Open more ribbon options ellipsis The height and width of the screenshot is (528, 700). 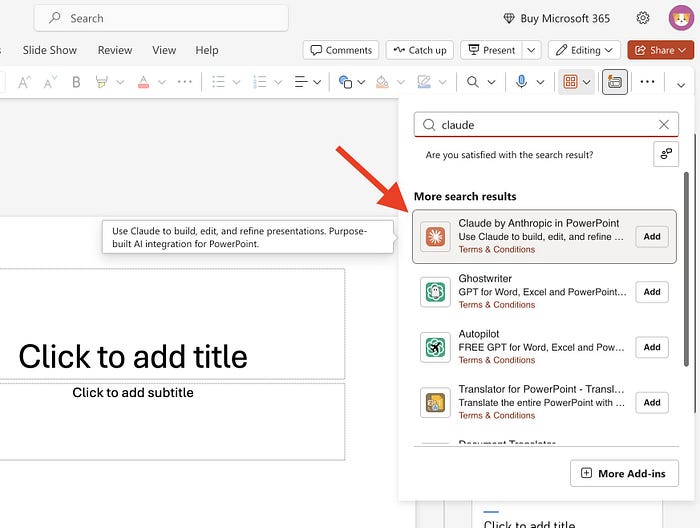[x=647, y=82]
